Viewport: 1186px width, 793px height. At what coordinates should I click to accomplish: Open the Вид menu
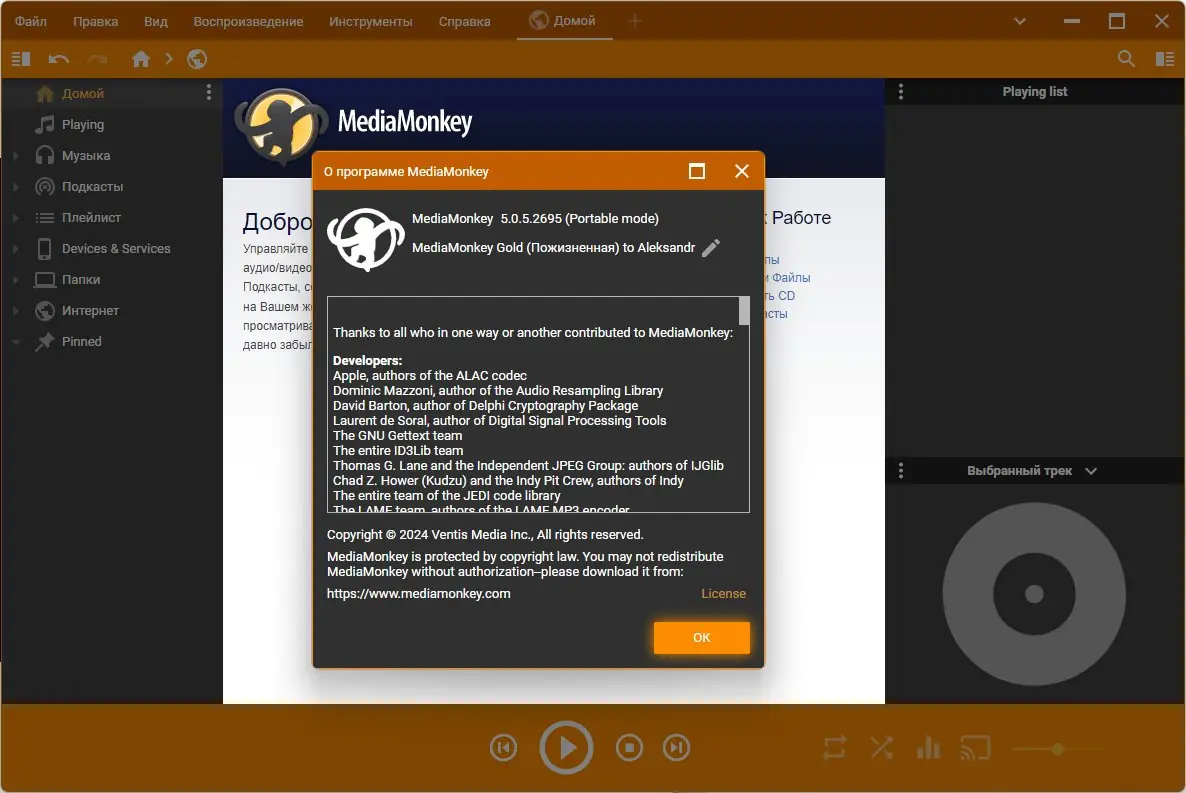click(x=156, y=21)
